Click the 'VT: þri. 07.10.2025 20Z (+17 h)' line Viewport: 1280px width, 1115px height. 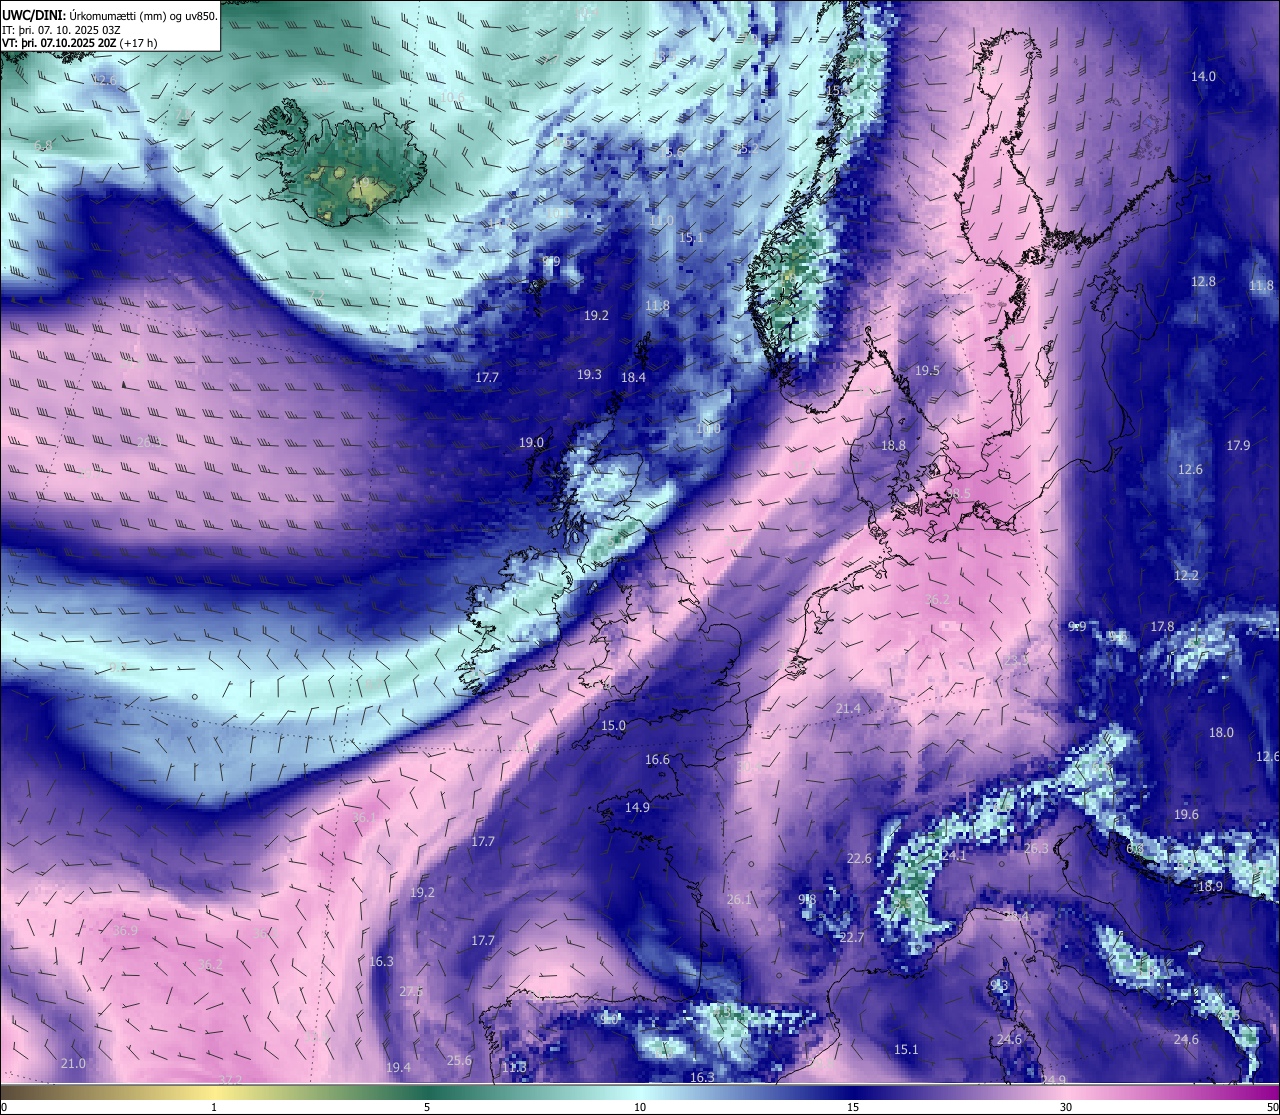click(79, 43)
